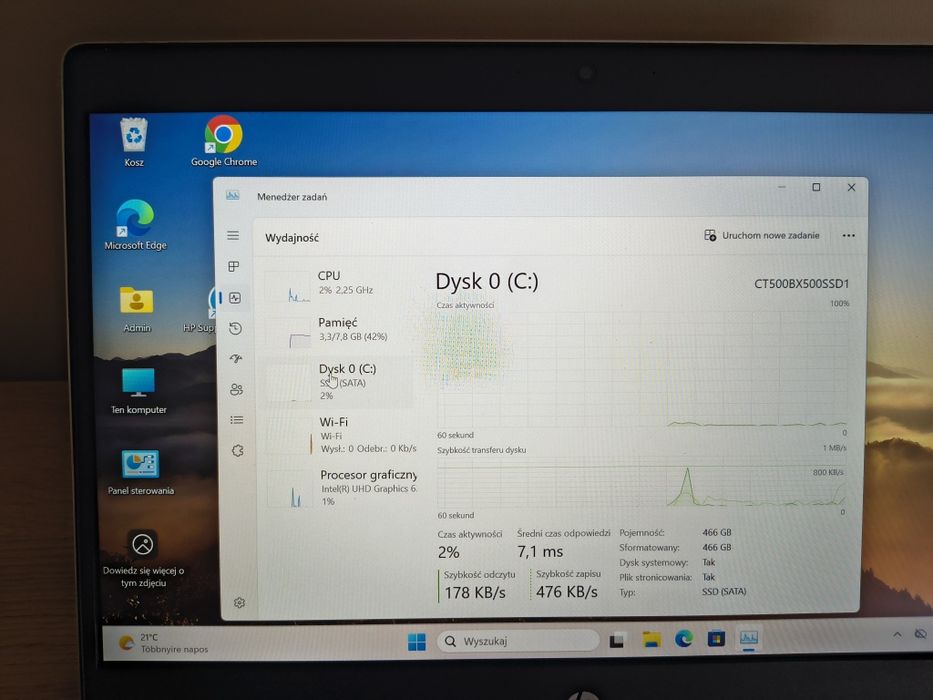Click the 'Pojemność' 466 GB value
Screen dimensions: 933x700
tap(717, 532)
